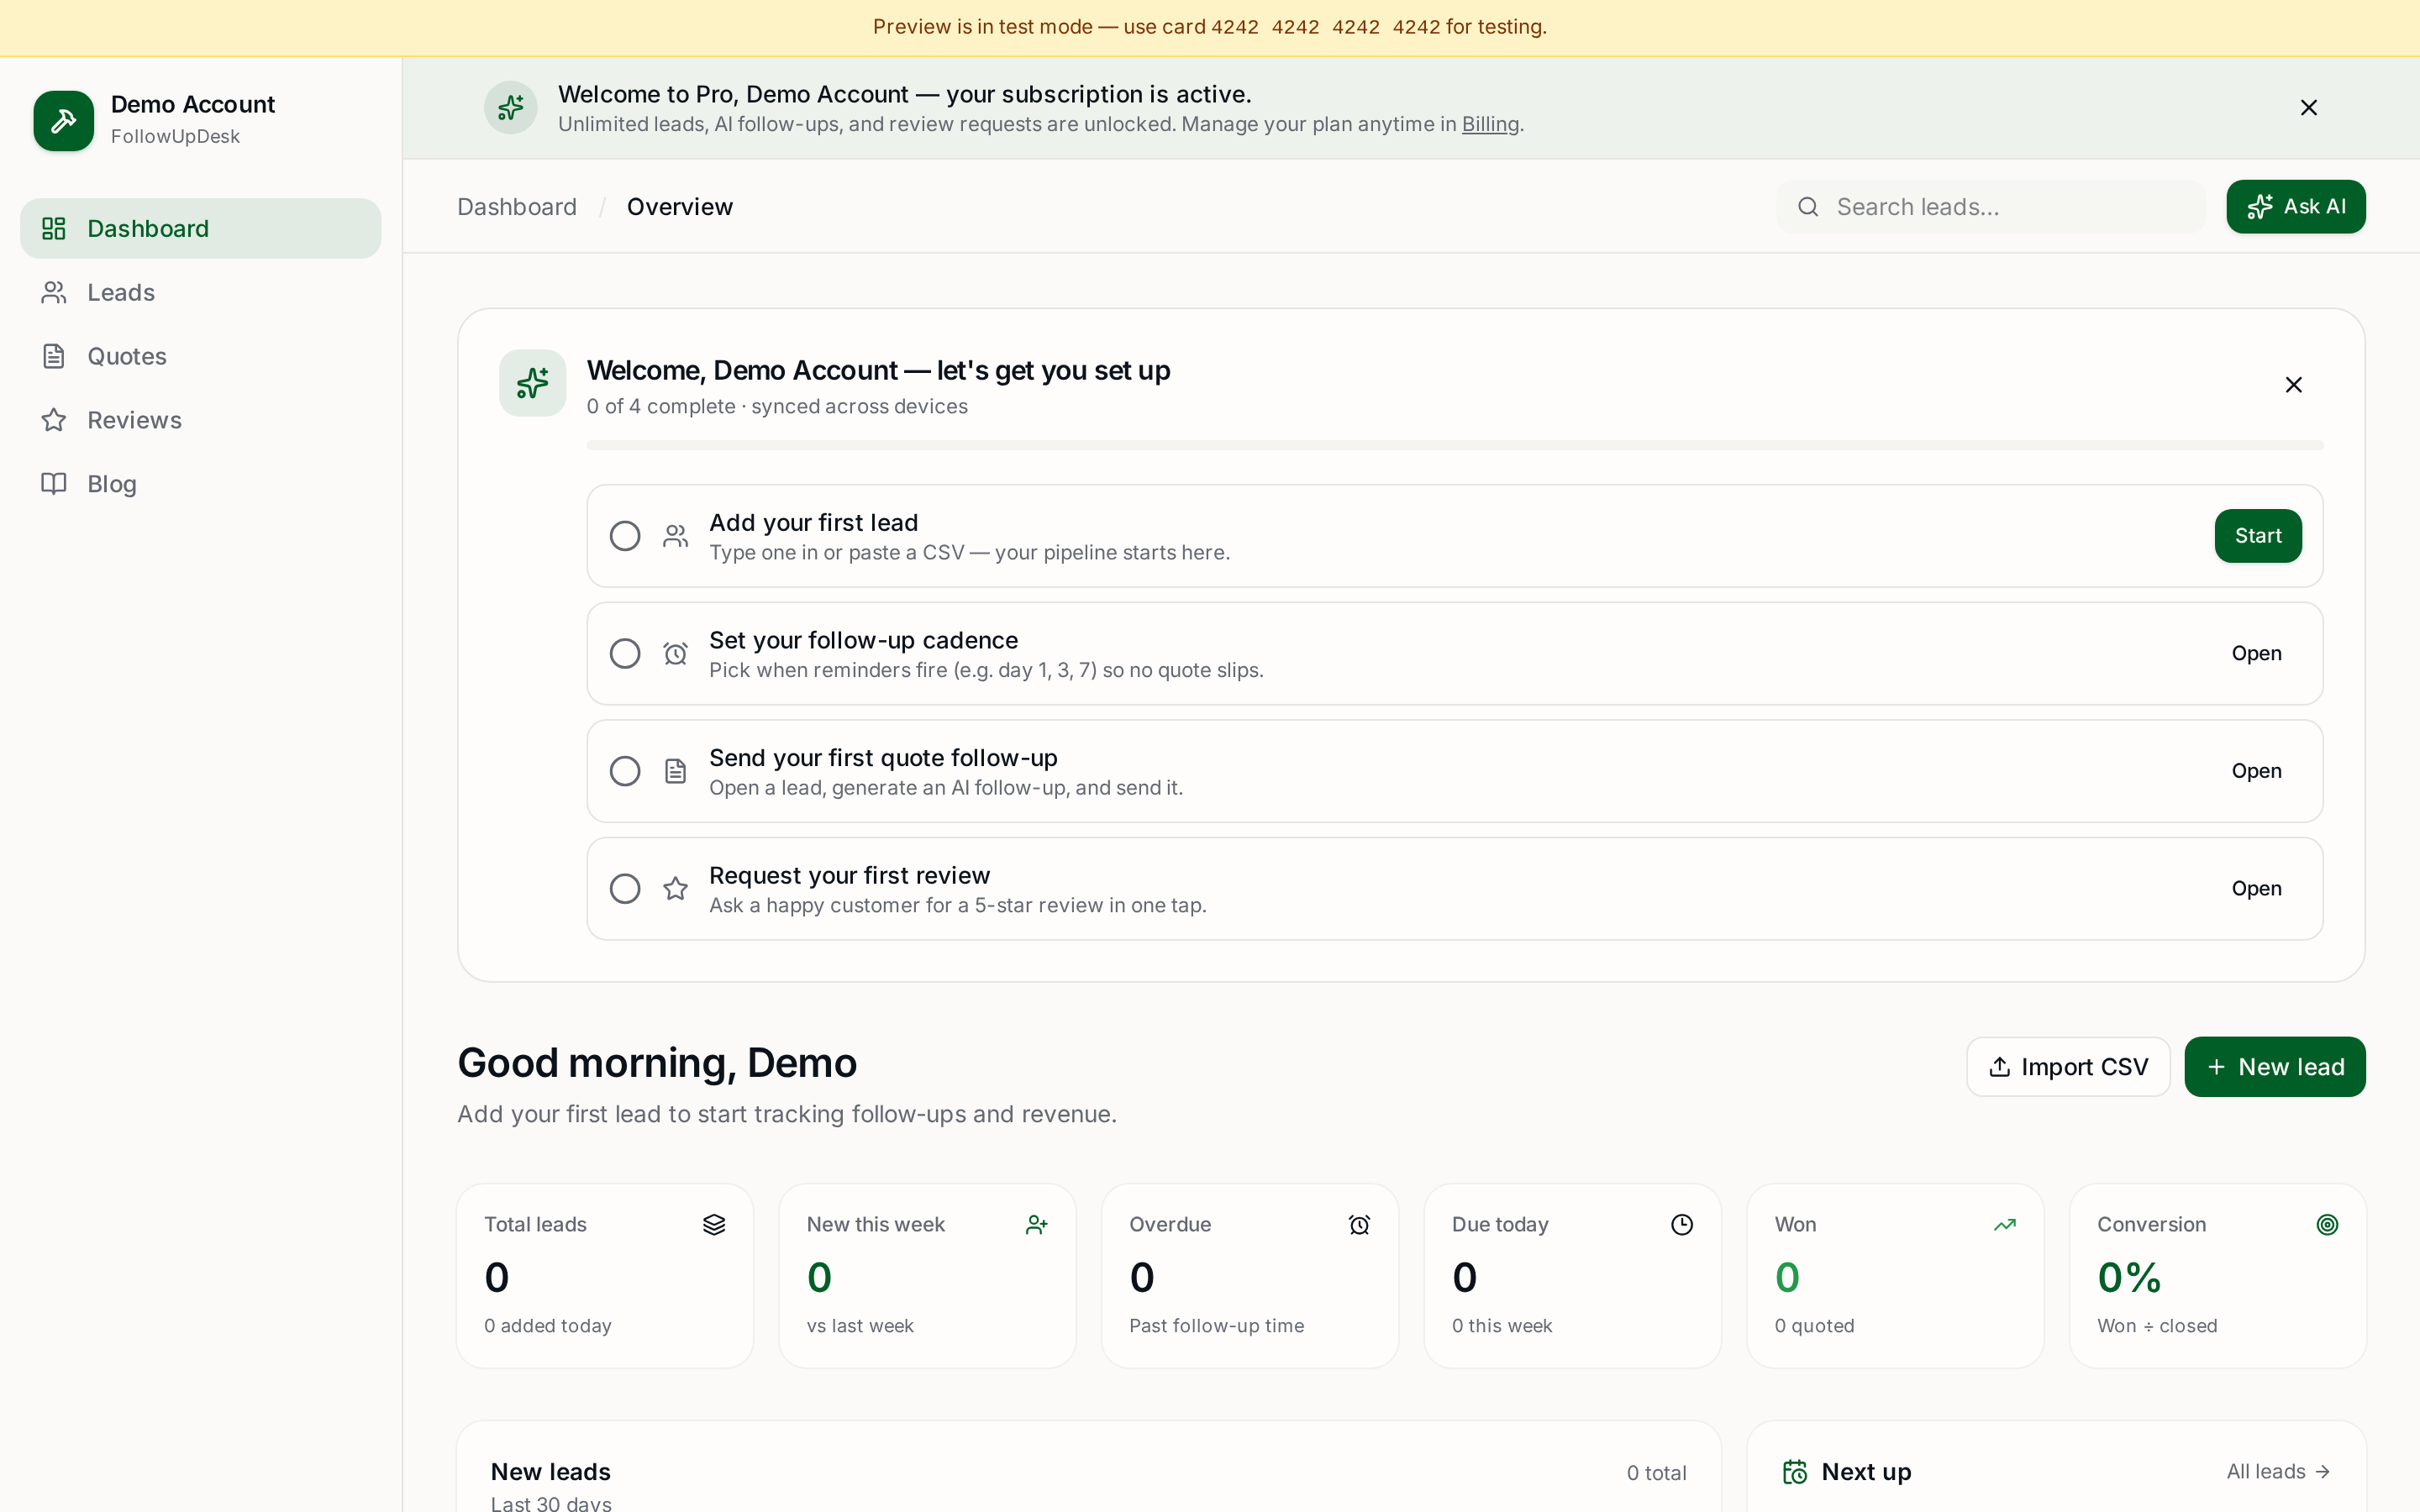Click the Overview breadcrumb

(x=680, y=207)
